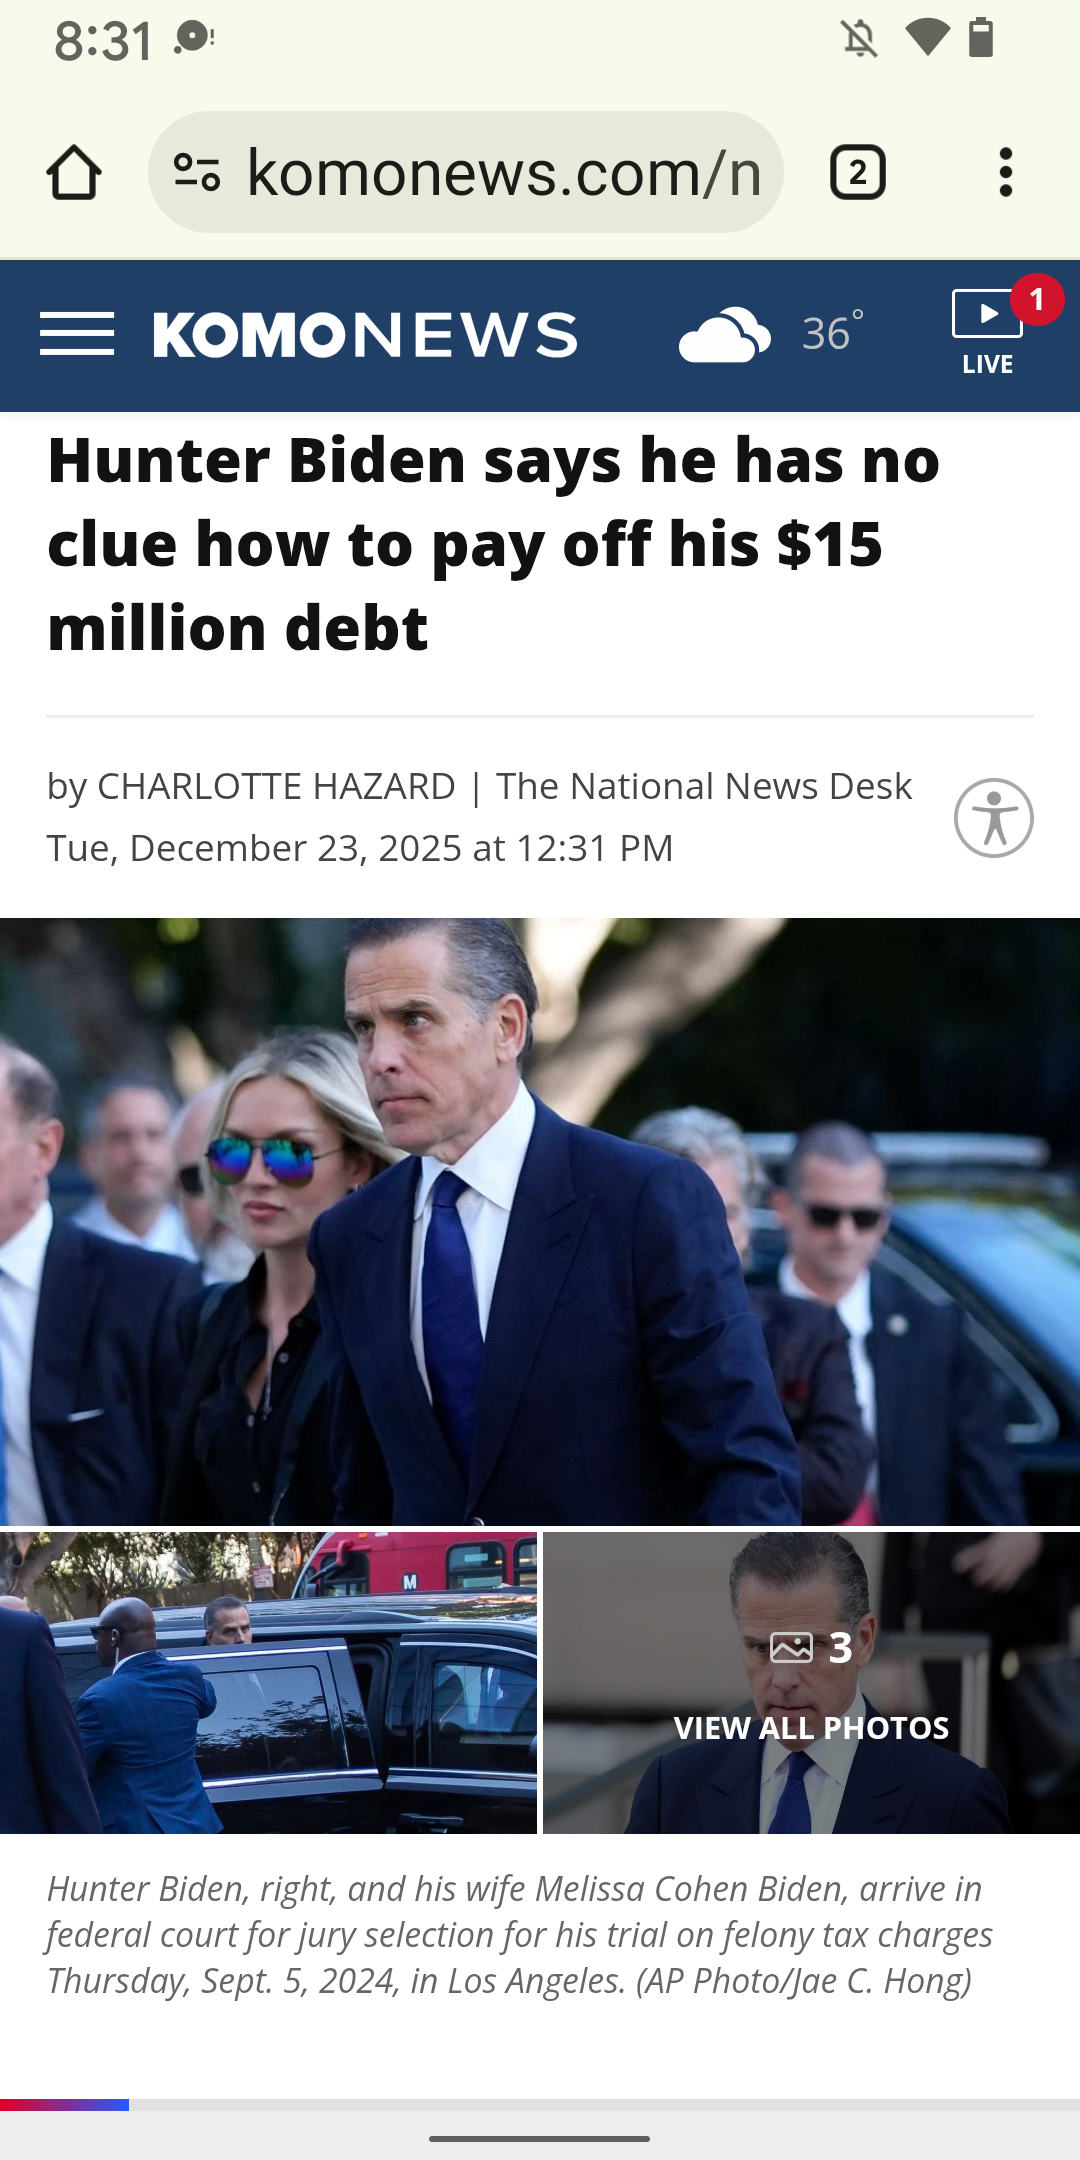Tap The National News Desk text

[x=704, y=786]
